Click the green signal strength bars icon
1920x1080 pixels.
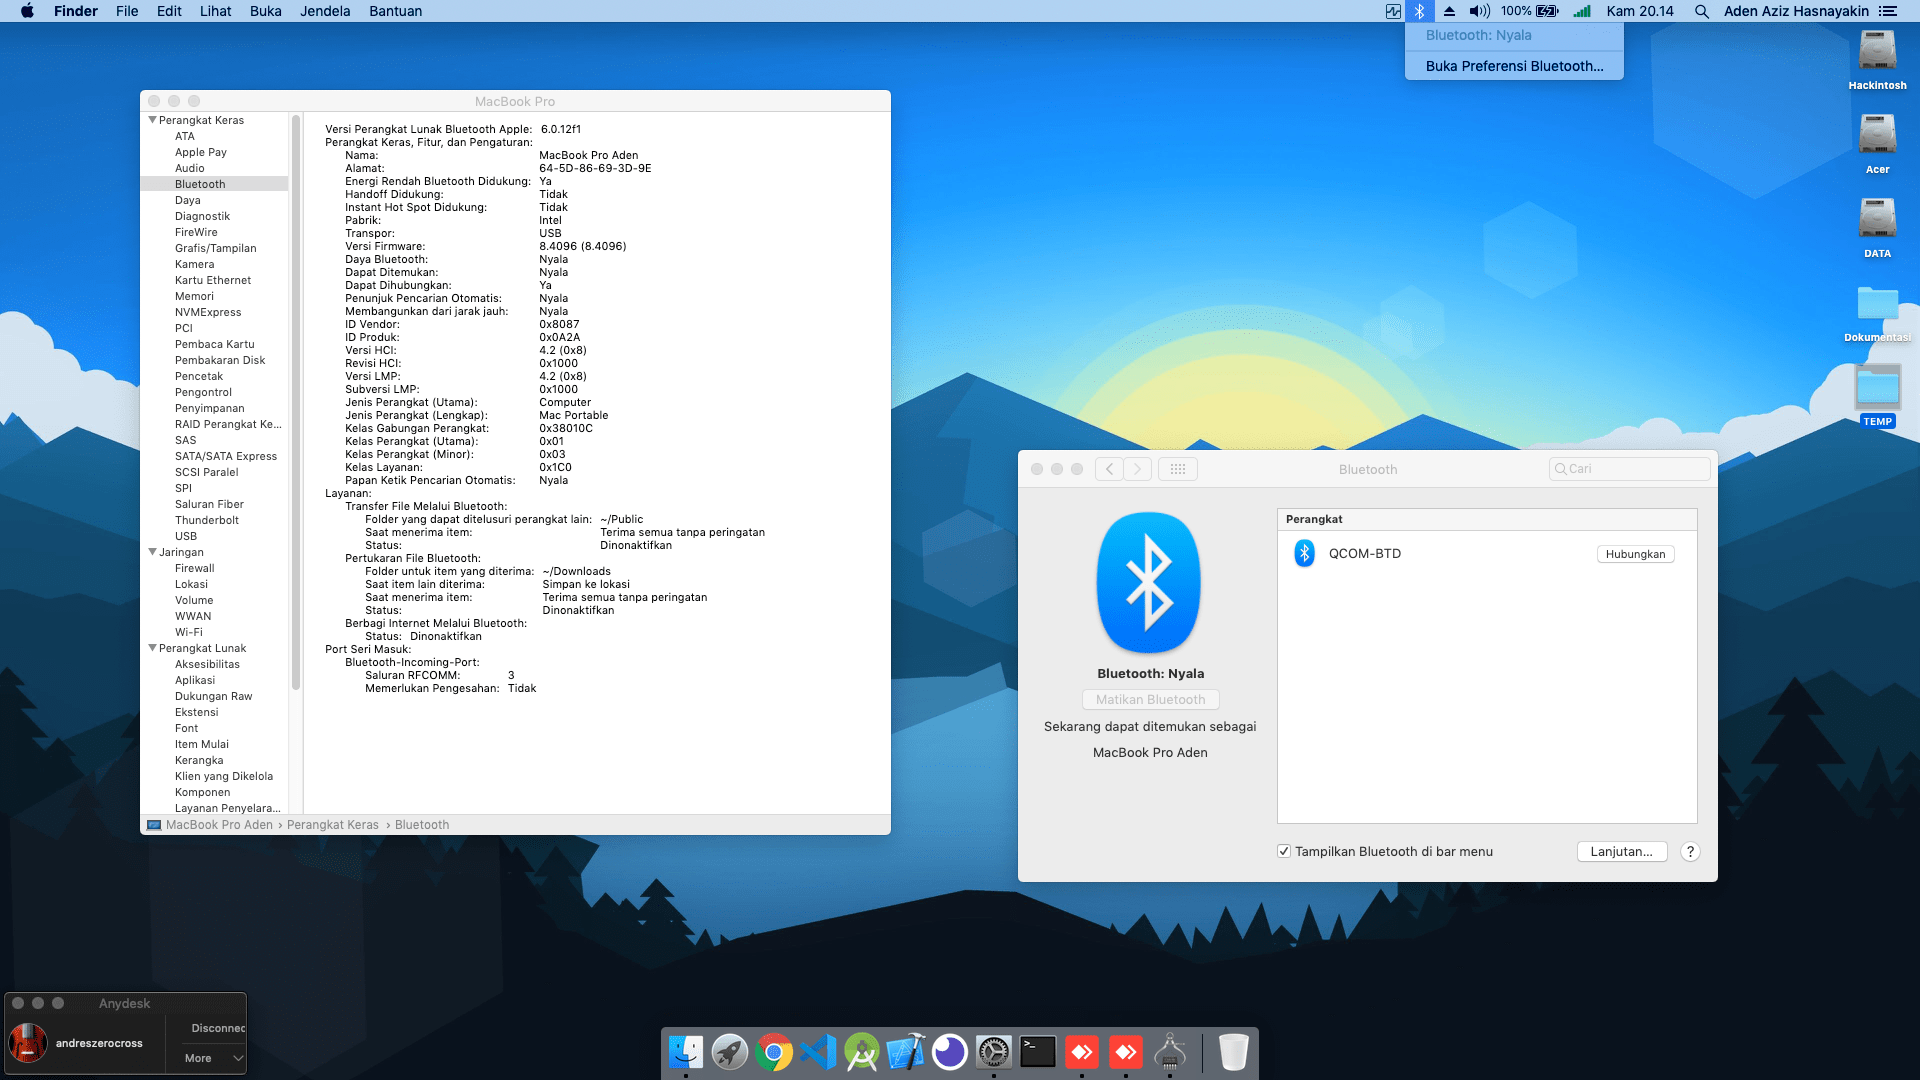1582,11
